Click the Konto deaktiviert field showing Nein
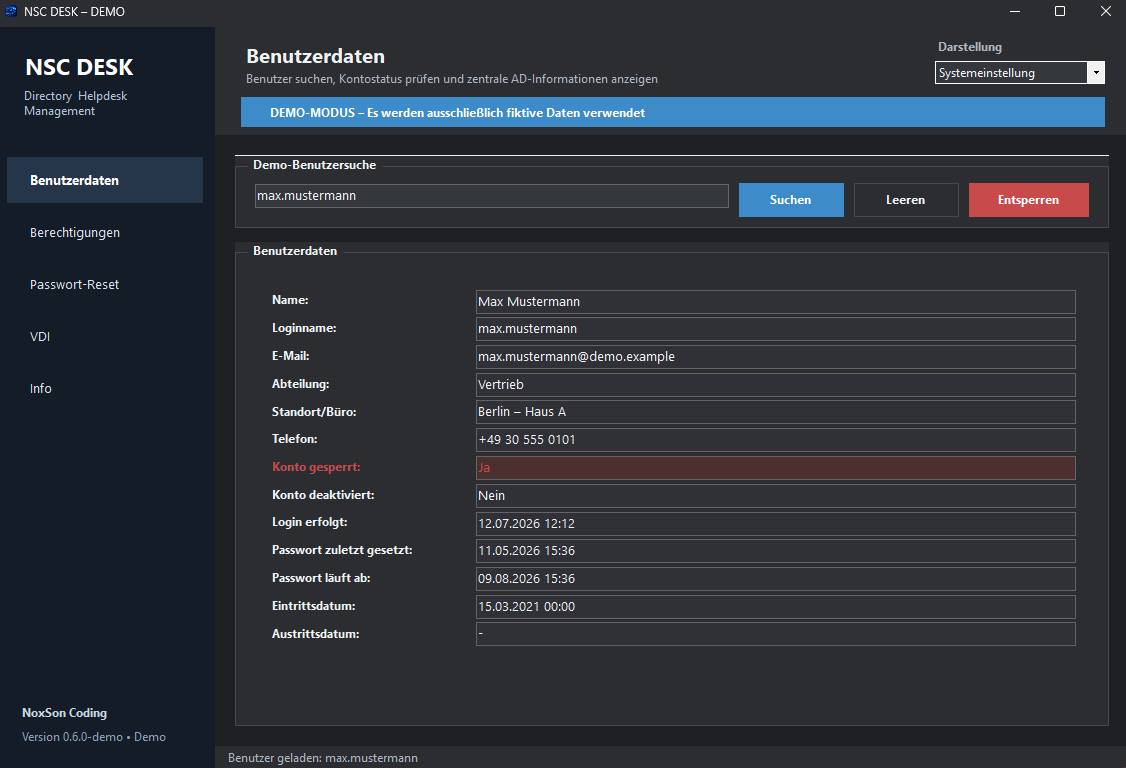This screenshot has width=1126, height=768. tap(776, 496)
